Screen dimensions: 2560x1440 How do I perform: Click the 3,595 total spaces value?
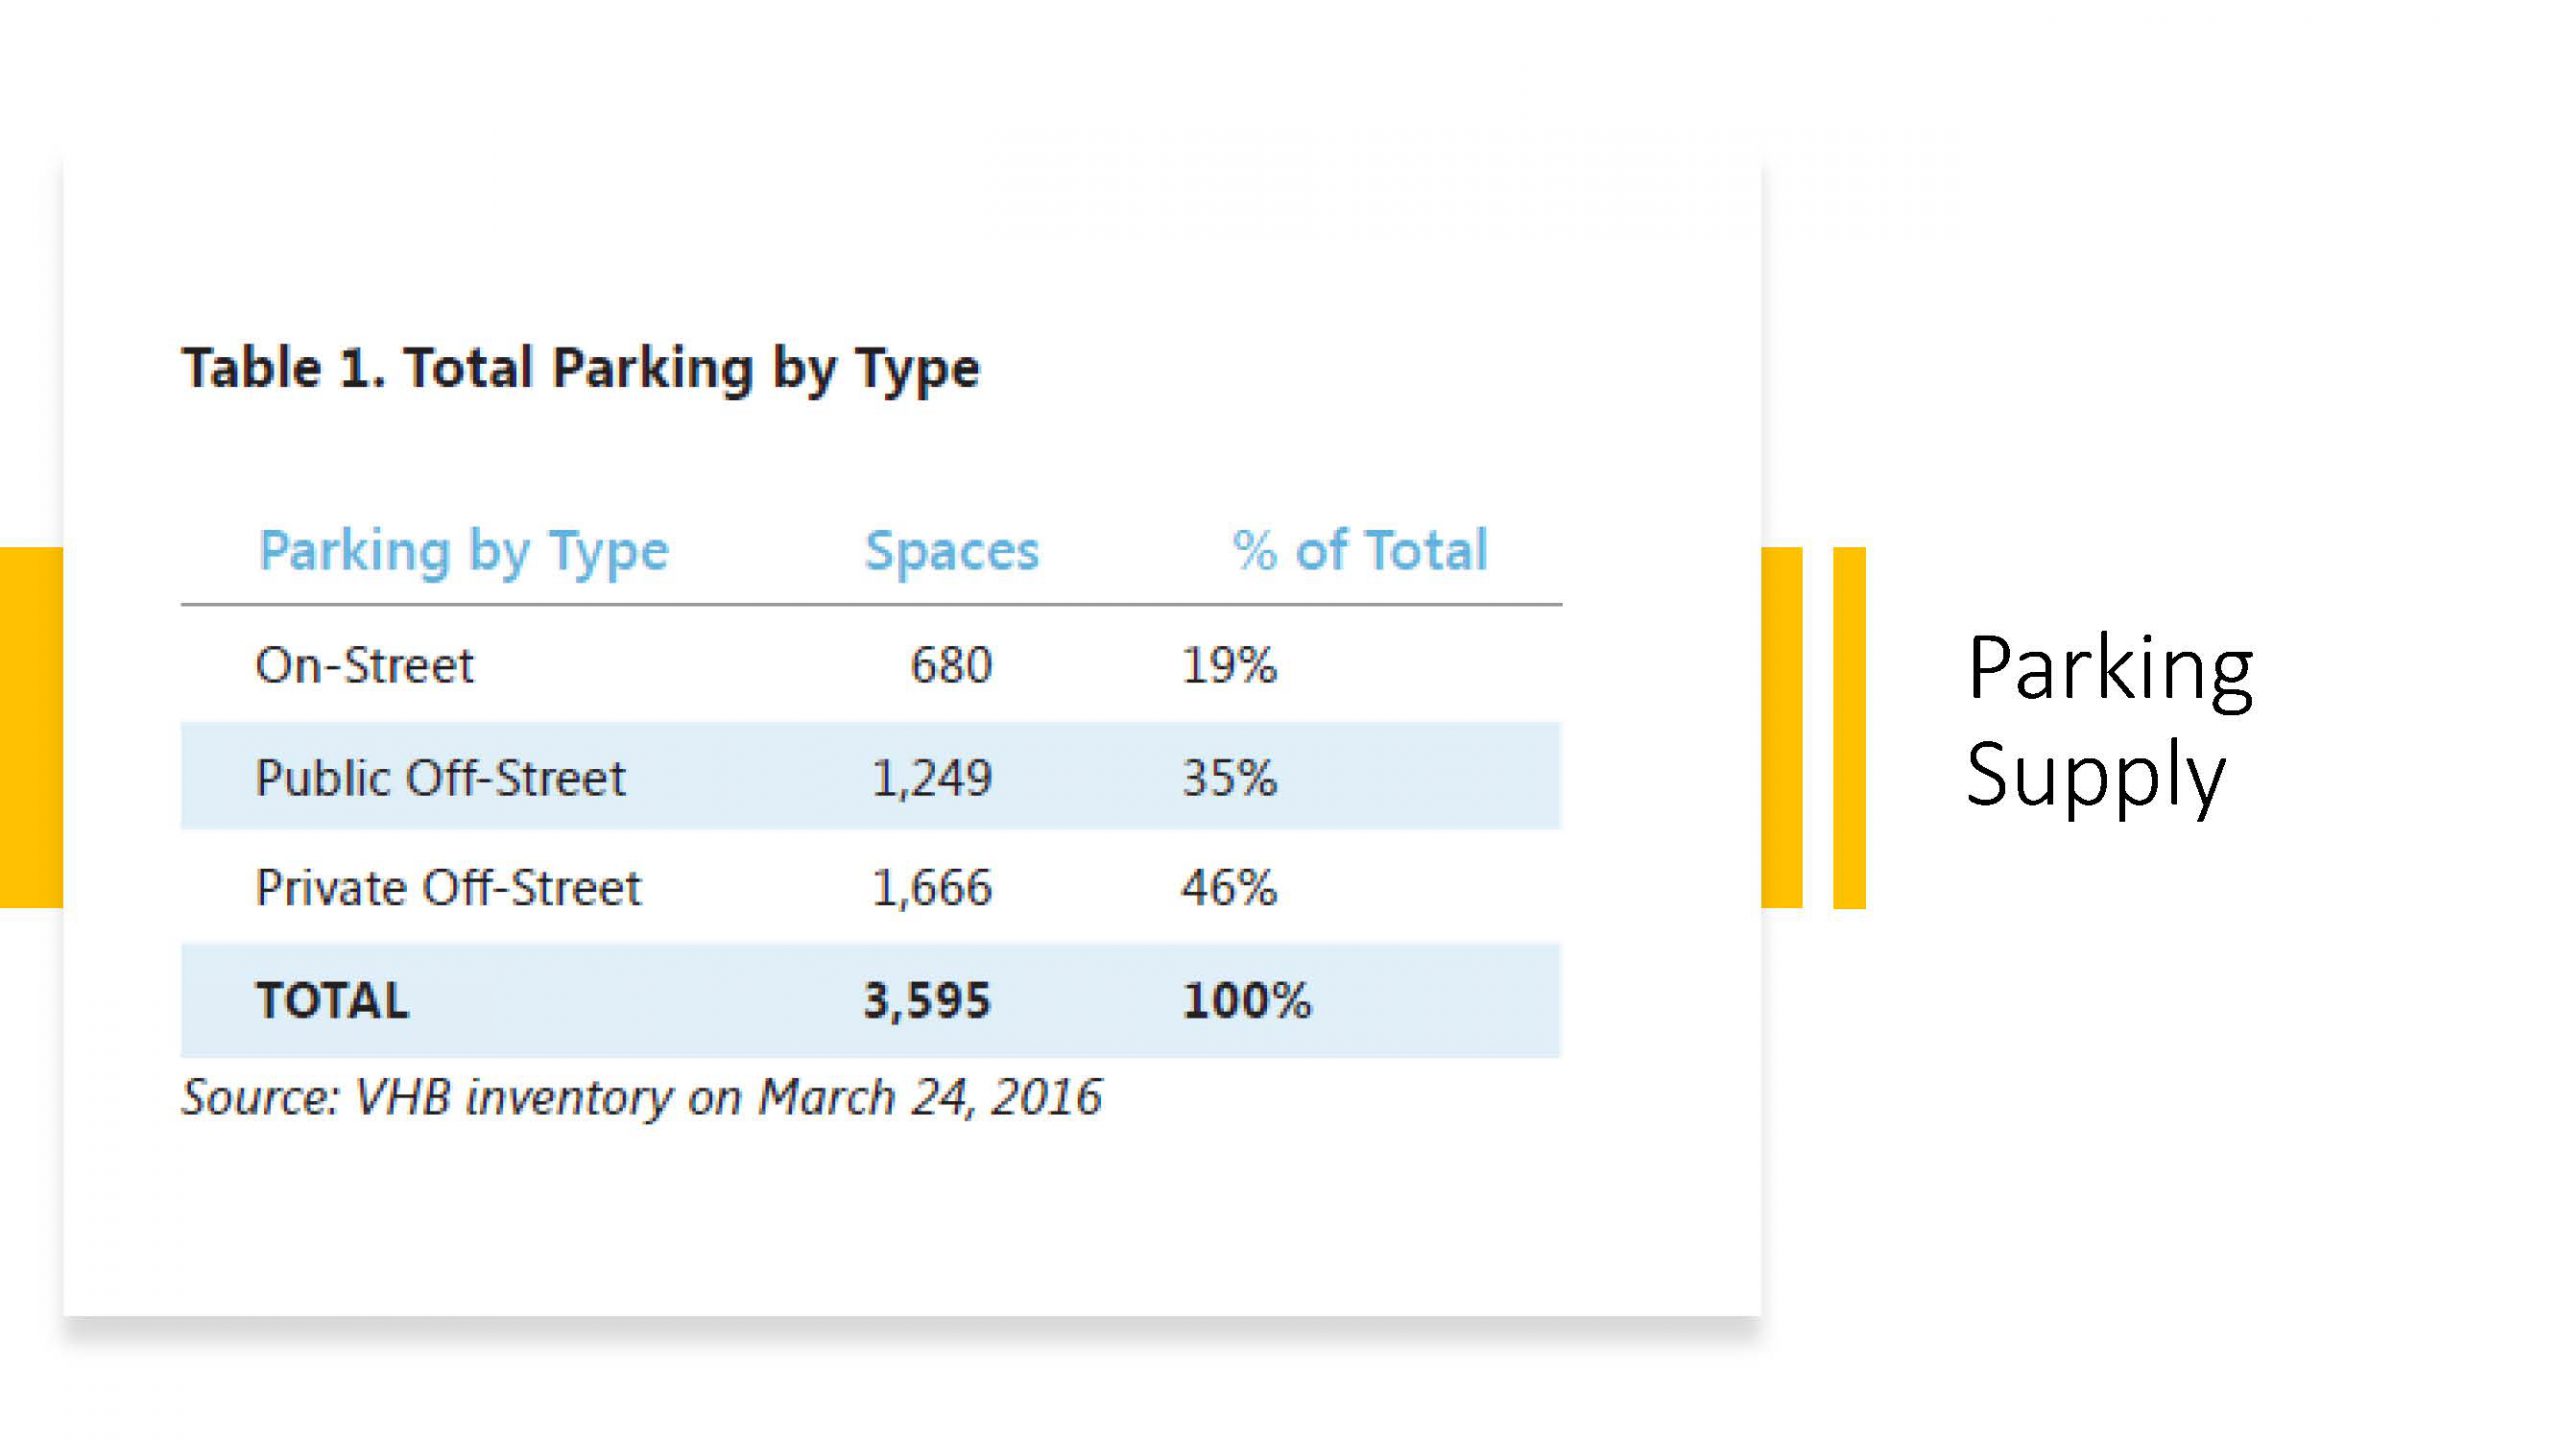click(926, 1001)
